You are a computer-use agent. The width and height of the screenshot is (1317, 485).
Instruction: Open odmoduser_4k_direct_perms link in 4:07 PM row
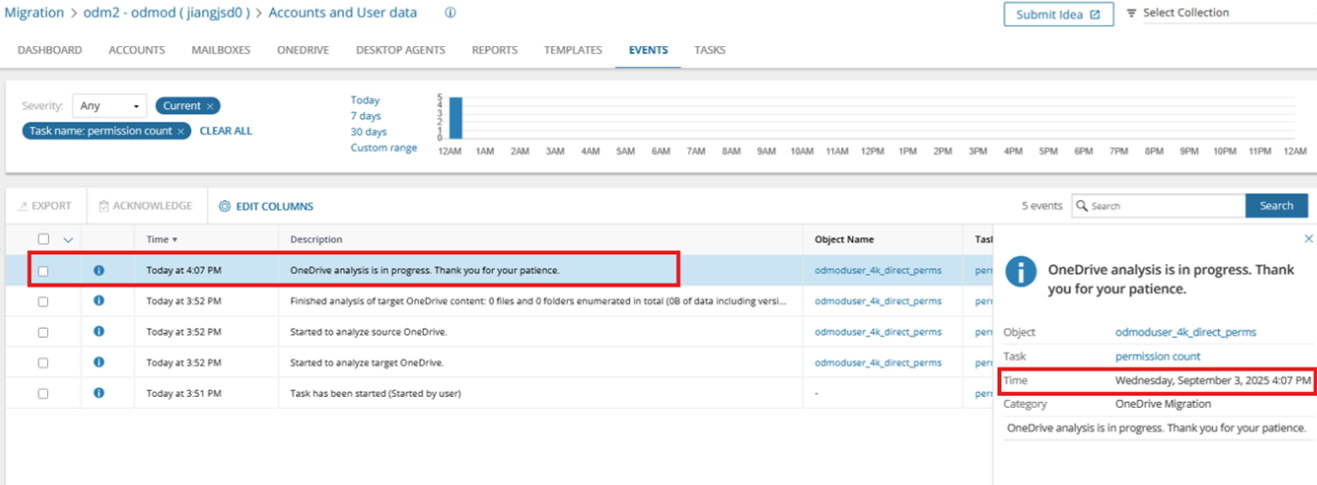[x=878, y=270]
